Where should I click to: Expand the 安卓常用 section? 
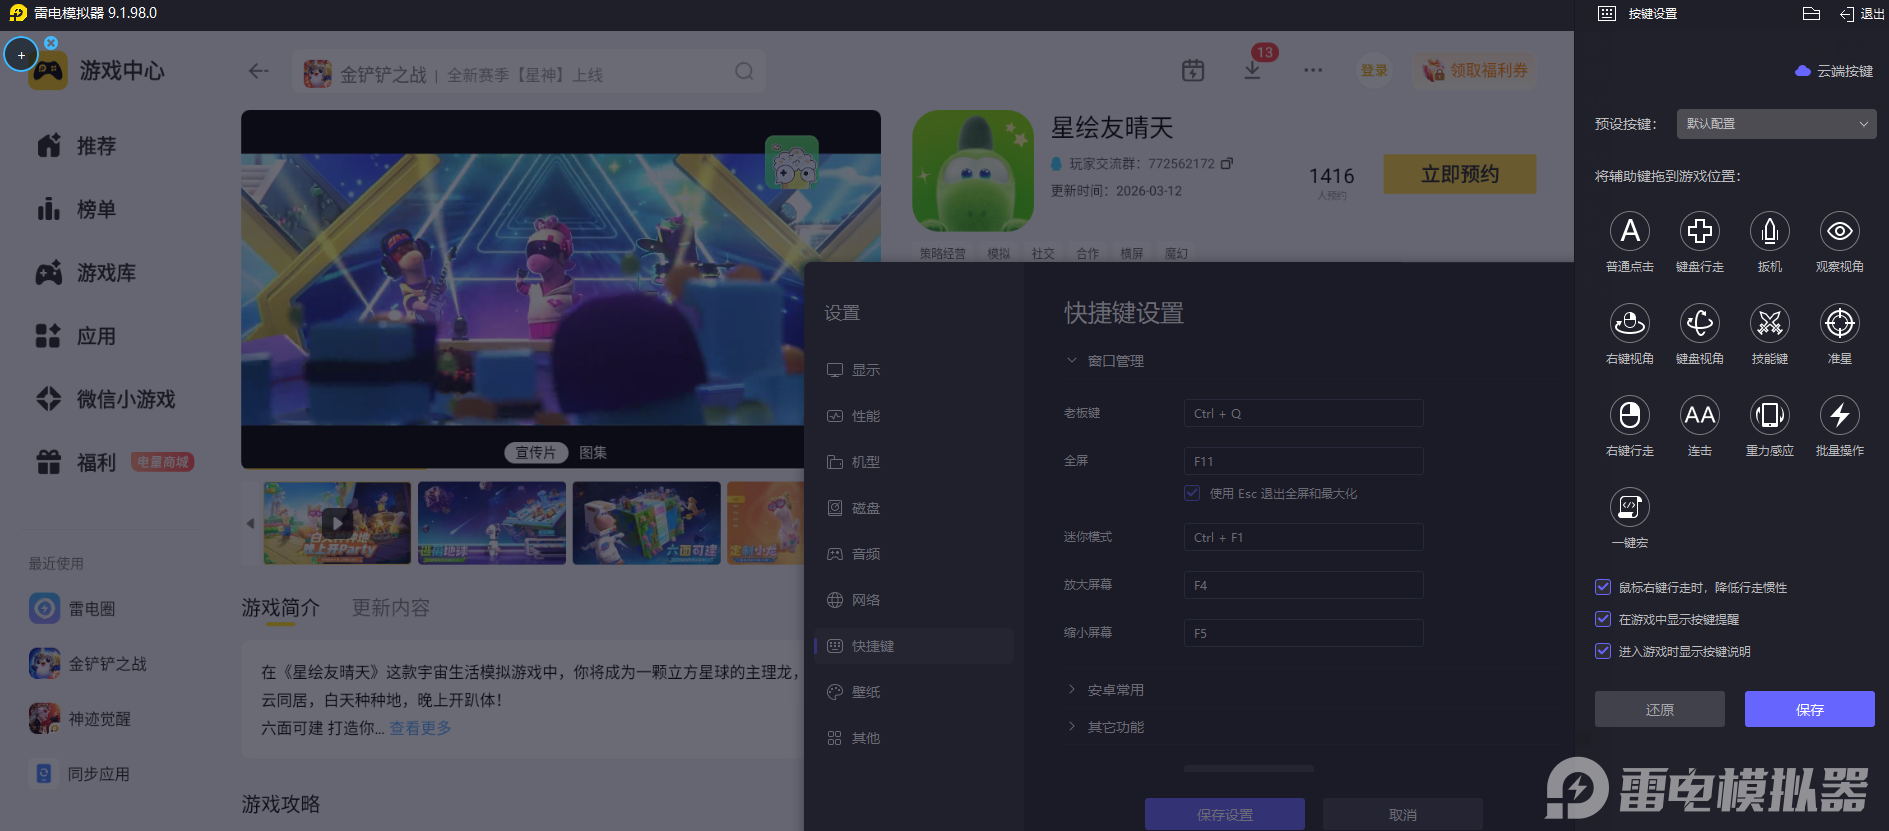[1115, 690]
